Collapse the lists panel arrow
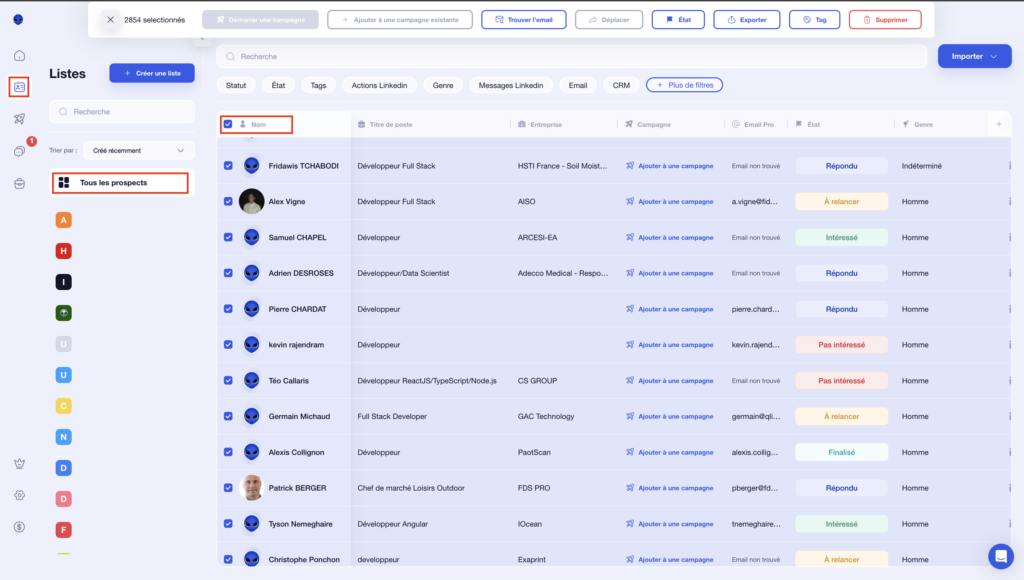 [202, 39]
